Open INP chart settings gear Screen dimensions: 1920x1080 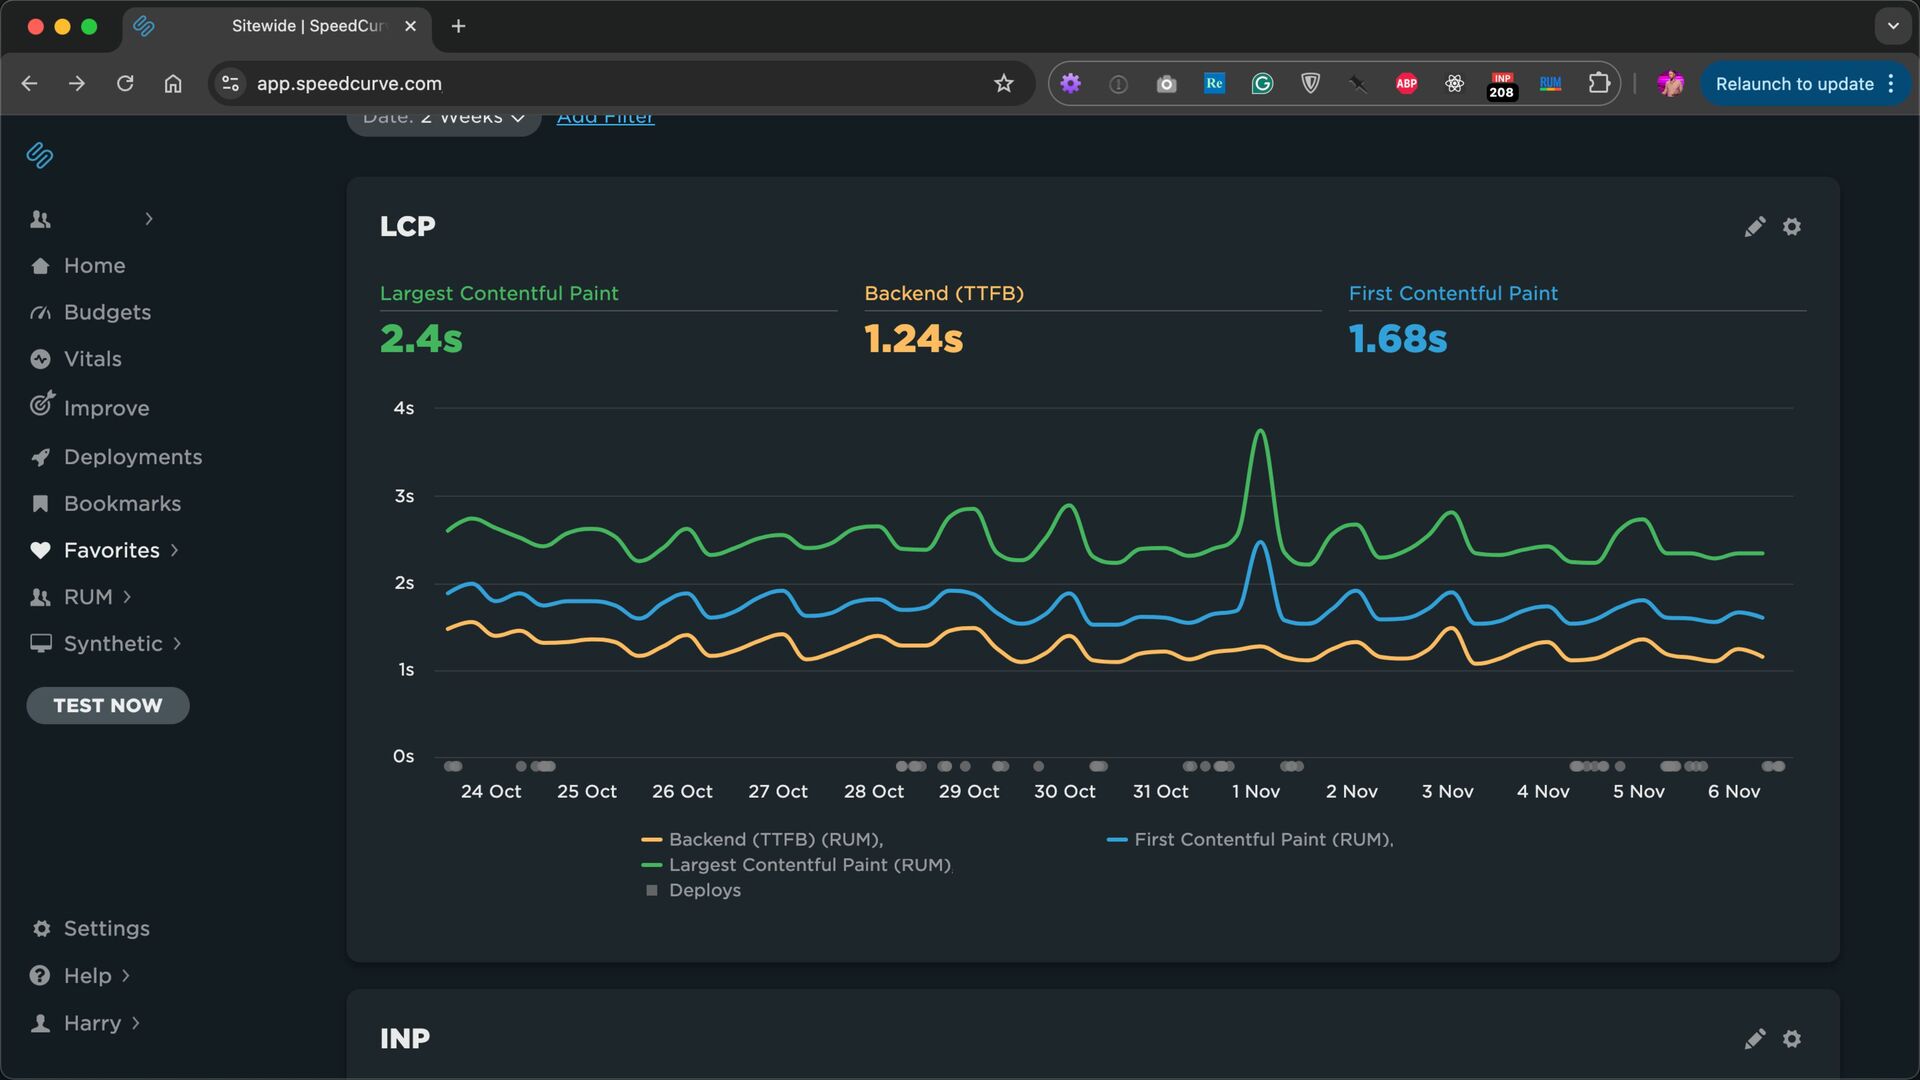[x=1792, y=1039]
